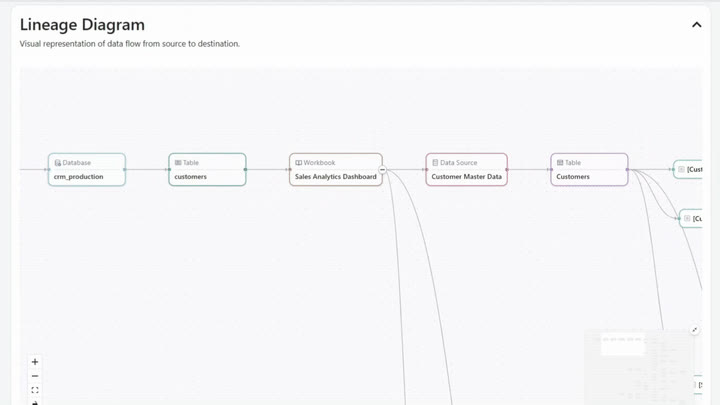The image size is (720, 405).
Task: Zoom in using the plus button
Action: (35, 362)
